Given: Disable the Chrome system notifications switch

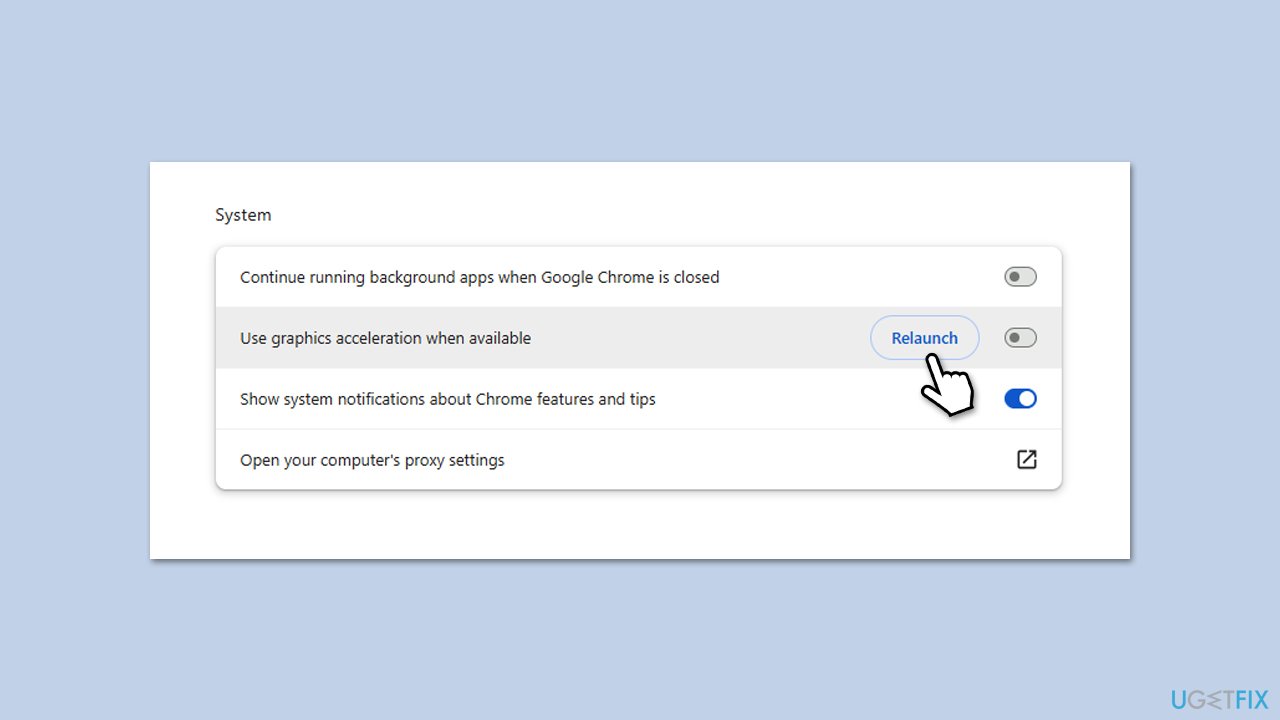Looking at the screenshot, I should [x=1020, y=399].
